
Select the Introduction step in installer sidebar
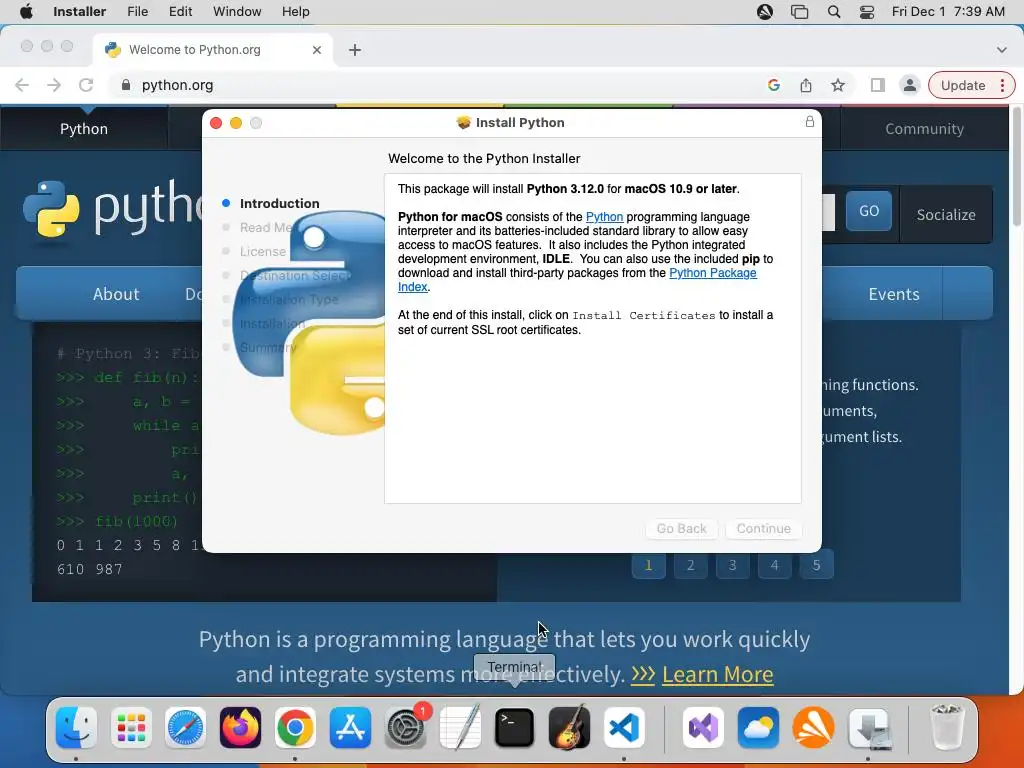280,203
